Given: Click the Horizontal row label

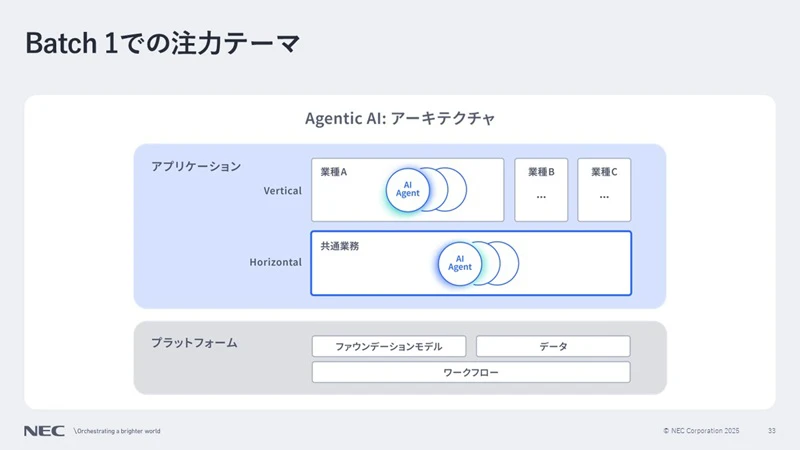Looking at the screenshot, I should coord(275,262).
